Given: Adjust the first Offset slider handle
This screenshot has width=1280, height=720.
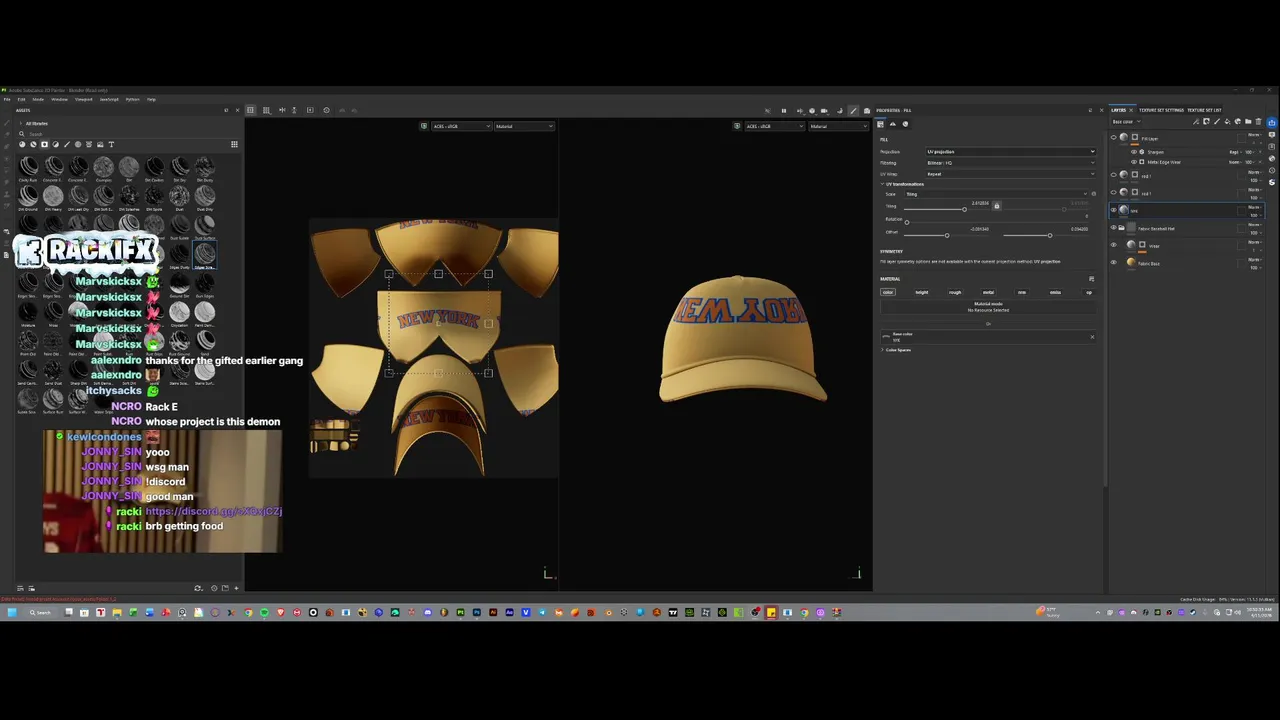Looking at the screenshot, I should coord(947,235).
